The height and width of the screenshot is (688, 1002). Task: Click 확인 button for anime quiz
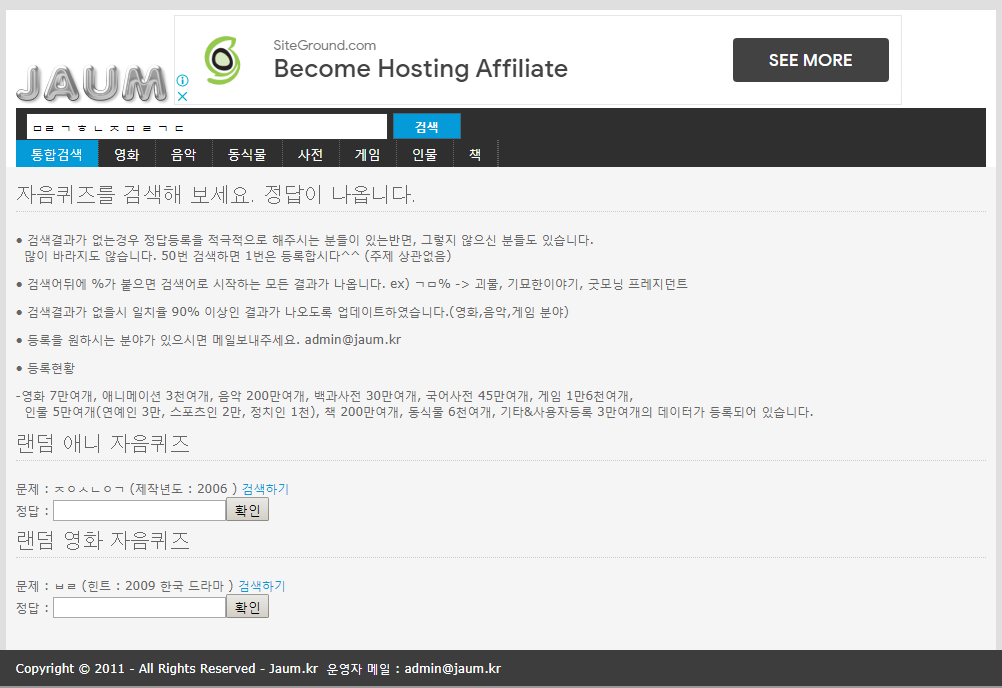(x=247, y=510)
